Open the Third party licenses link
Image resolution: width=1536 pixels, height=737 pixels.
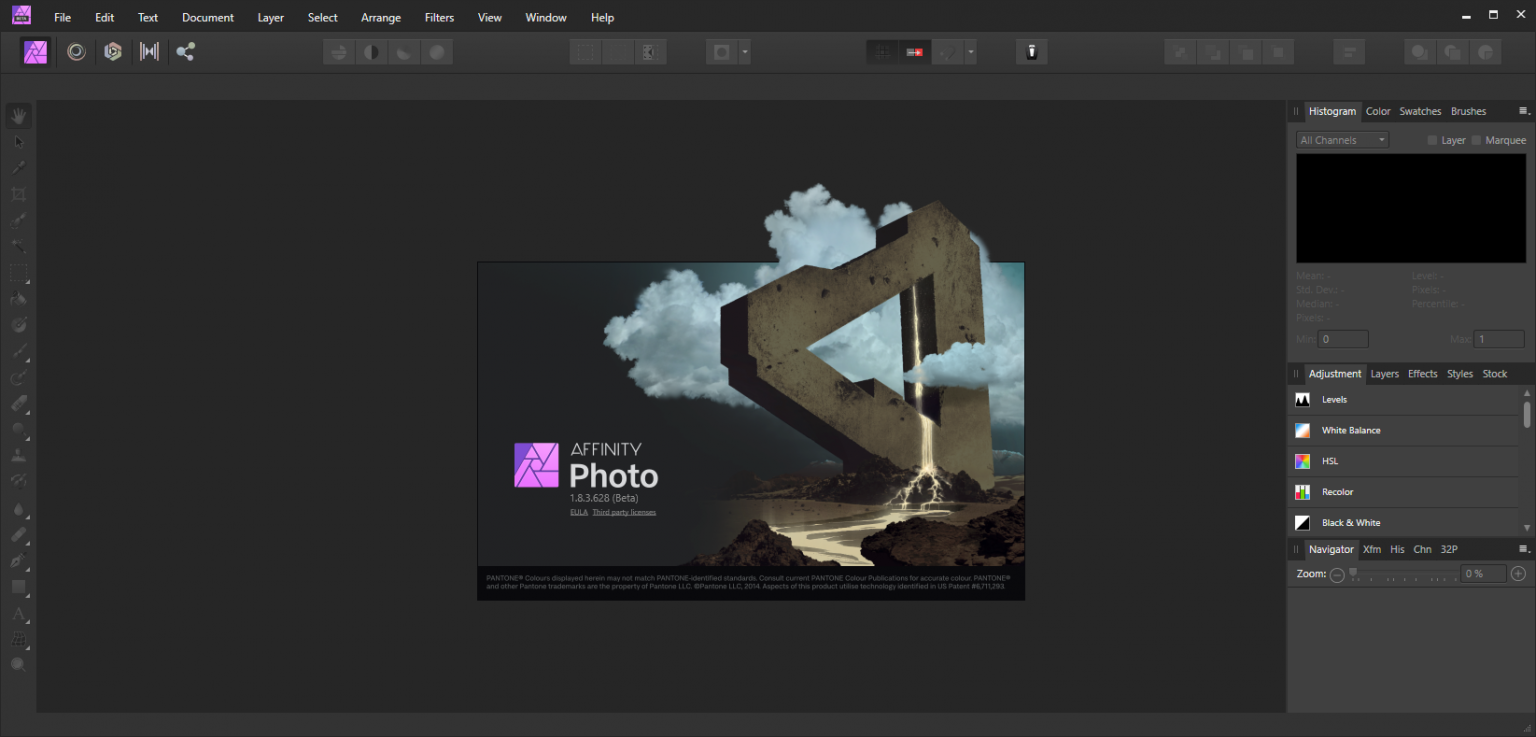[x=624, y=512]
